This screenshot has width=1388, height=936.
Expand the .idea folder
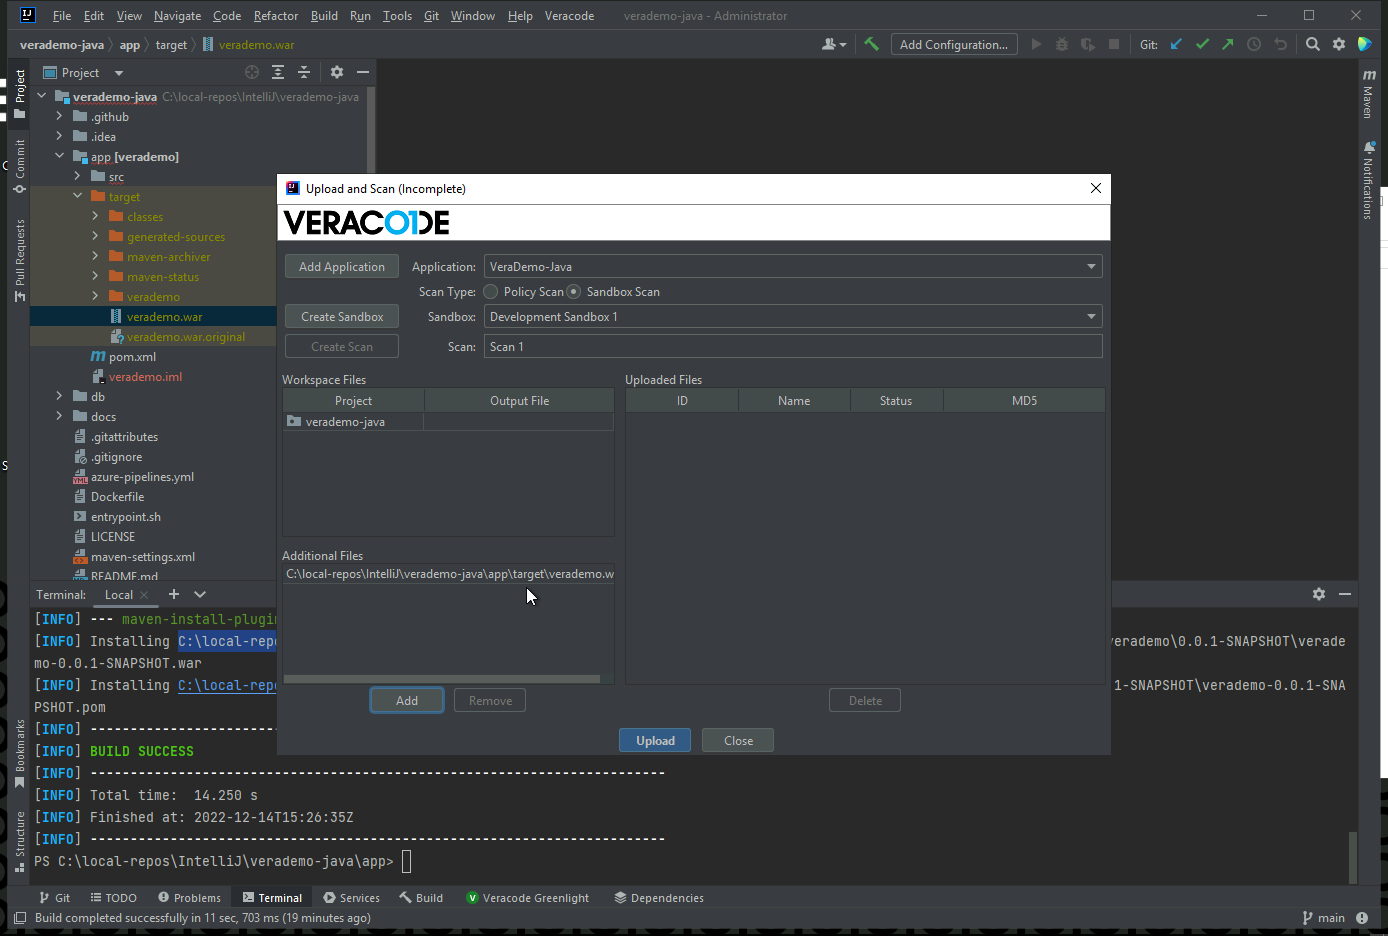click(59, 137)
